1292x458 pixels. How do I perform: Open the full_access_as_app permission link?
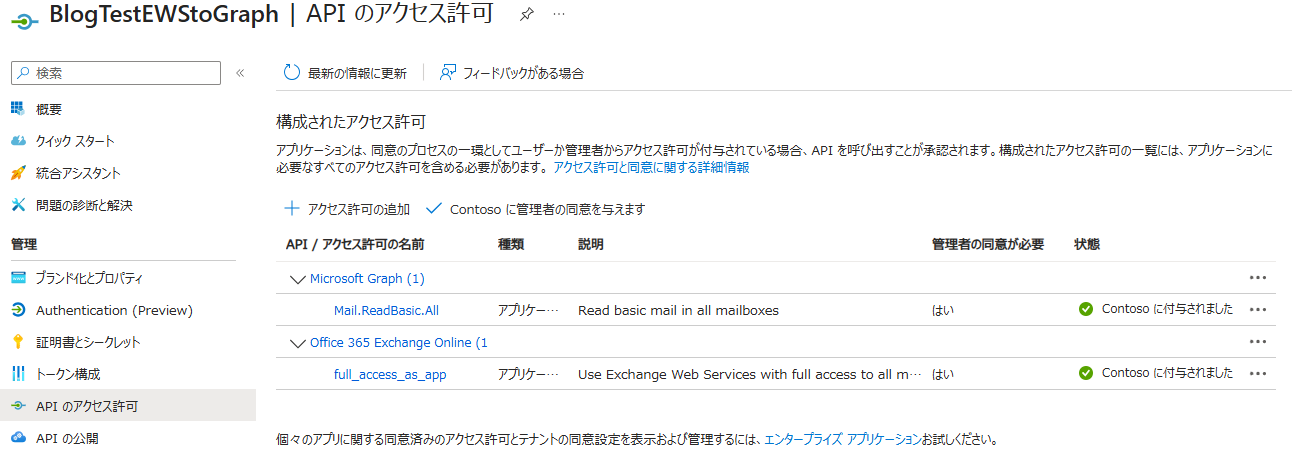pyautogui.click(x=390, y=374)
